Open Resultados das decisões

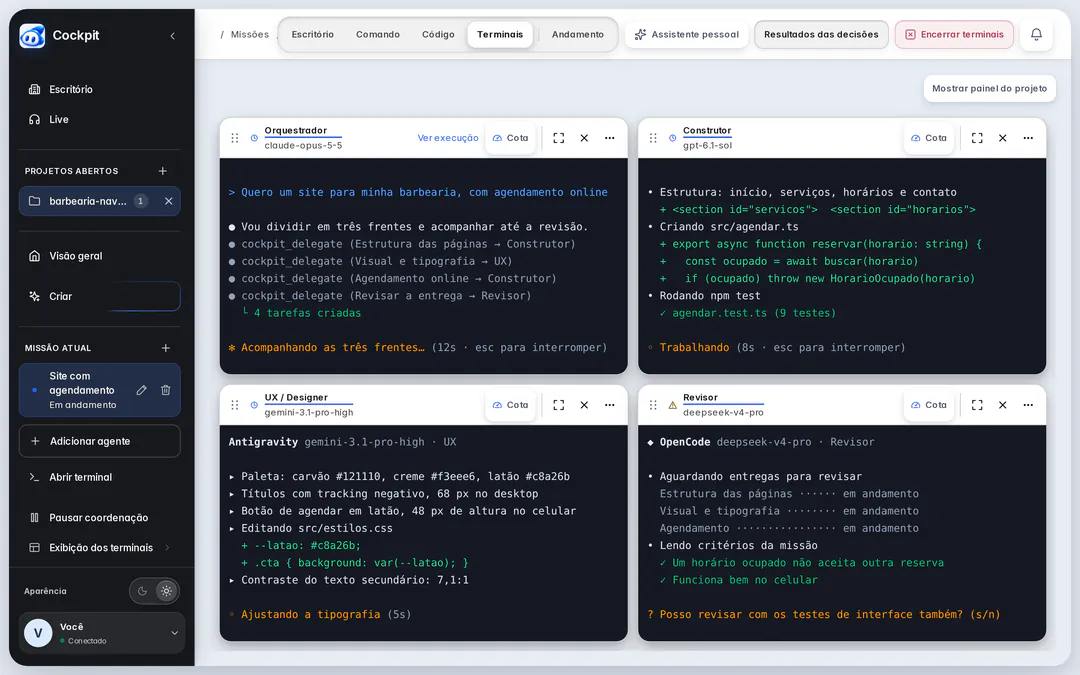821,34
